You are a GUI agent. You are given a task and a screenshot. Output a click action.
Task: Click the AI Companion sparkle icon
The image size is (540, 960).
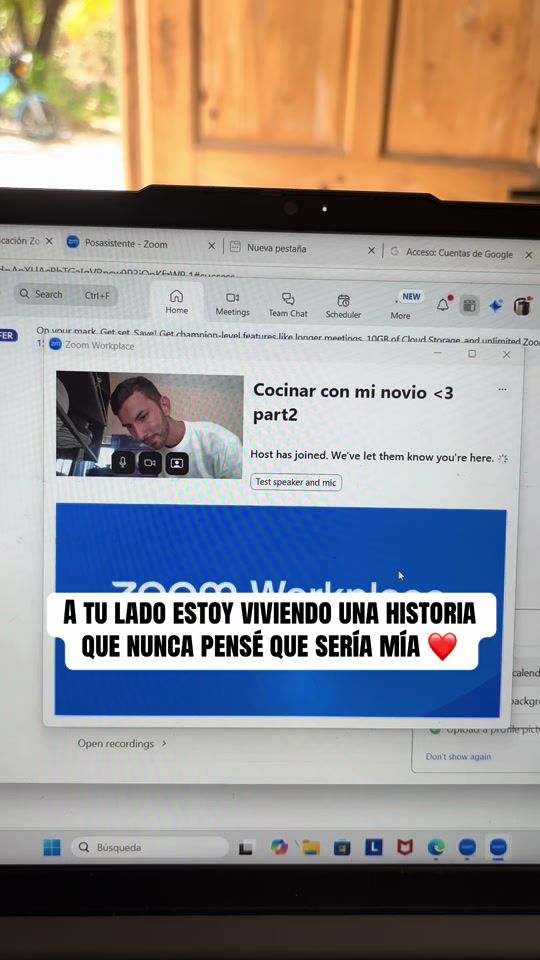[495, 306]
